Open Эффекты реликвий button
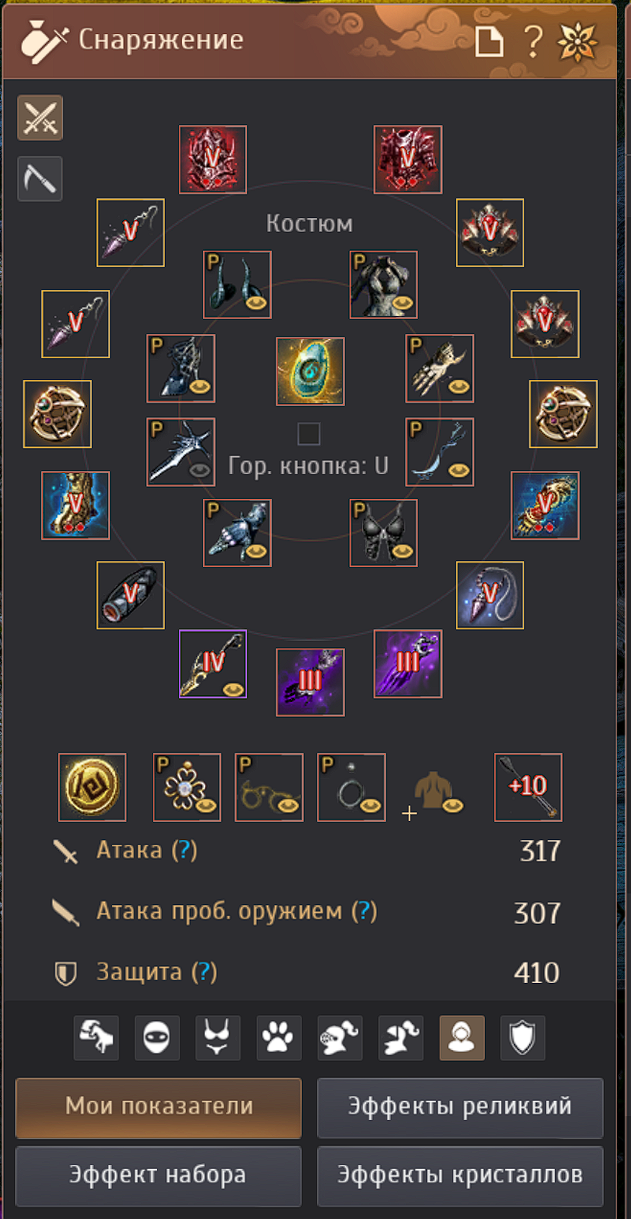This screenshot has height=1219, width=631. coord(460,1107)
